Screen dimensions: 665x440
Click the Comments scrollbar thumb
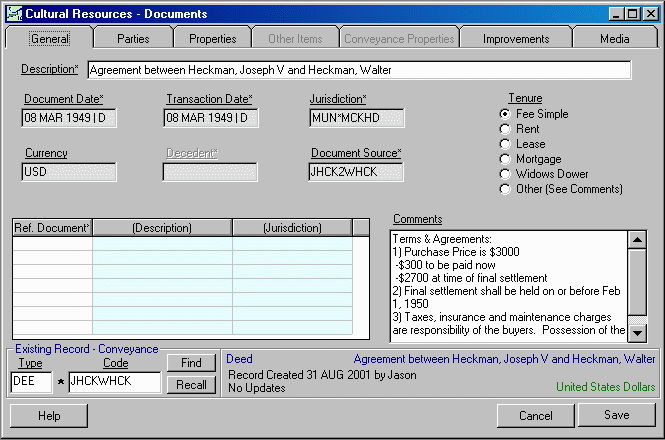637,282
